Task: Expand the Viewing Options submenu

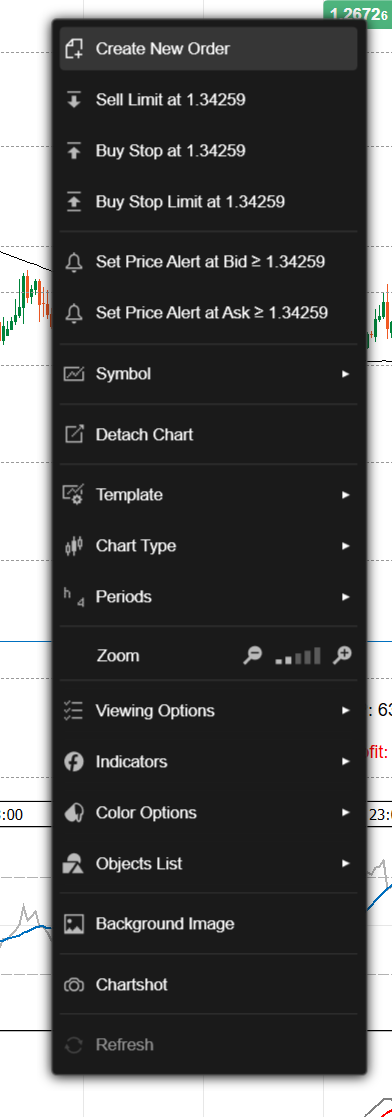Action: tap(208, 710)
